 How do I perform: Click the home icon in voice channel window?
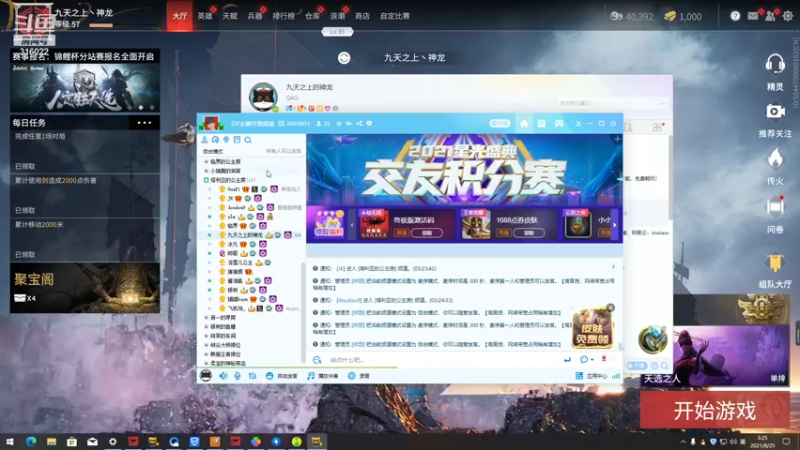(524, 123)
